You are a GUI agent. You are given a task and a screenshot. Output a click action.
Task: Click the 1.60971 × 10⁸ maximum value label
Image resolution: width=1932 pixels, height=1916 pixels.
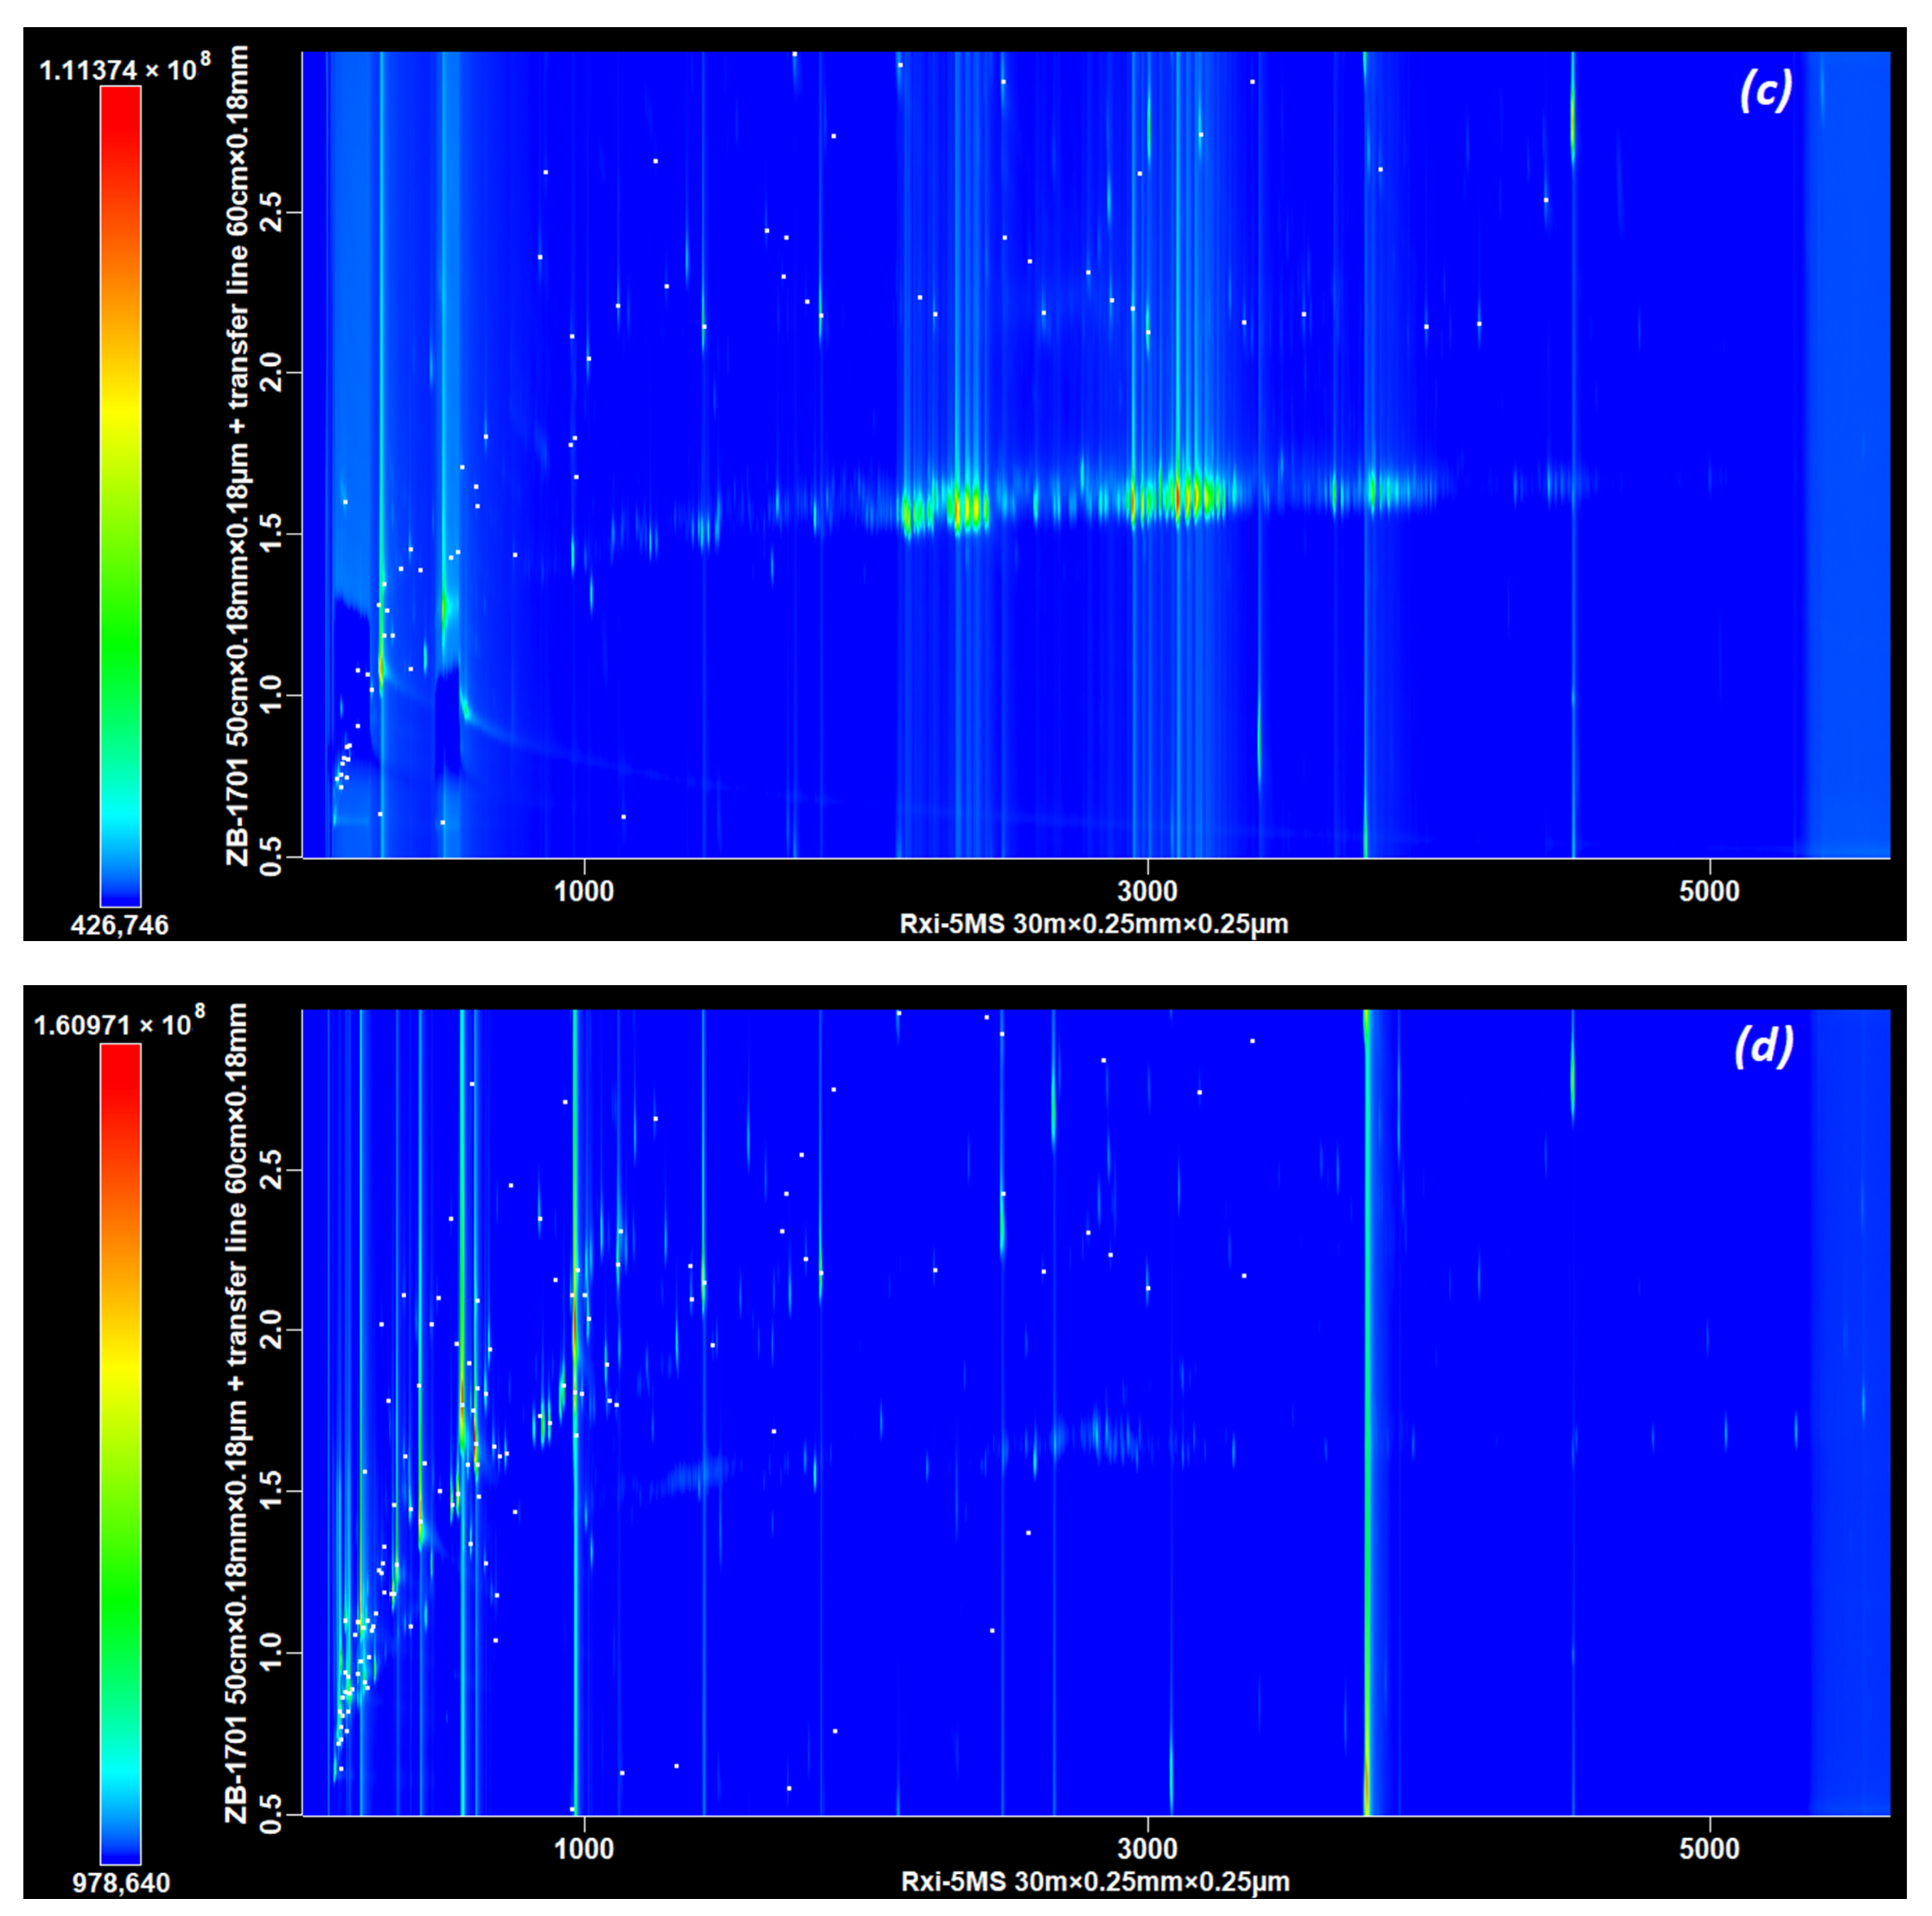119,1025
